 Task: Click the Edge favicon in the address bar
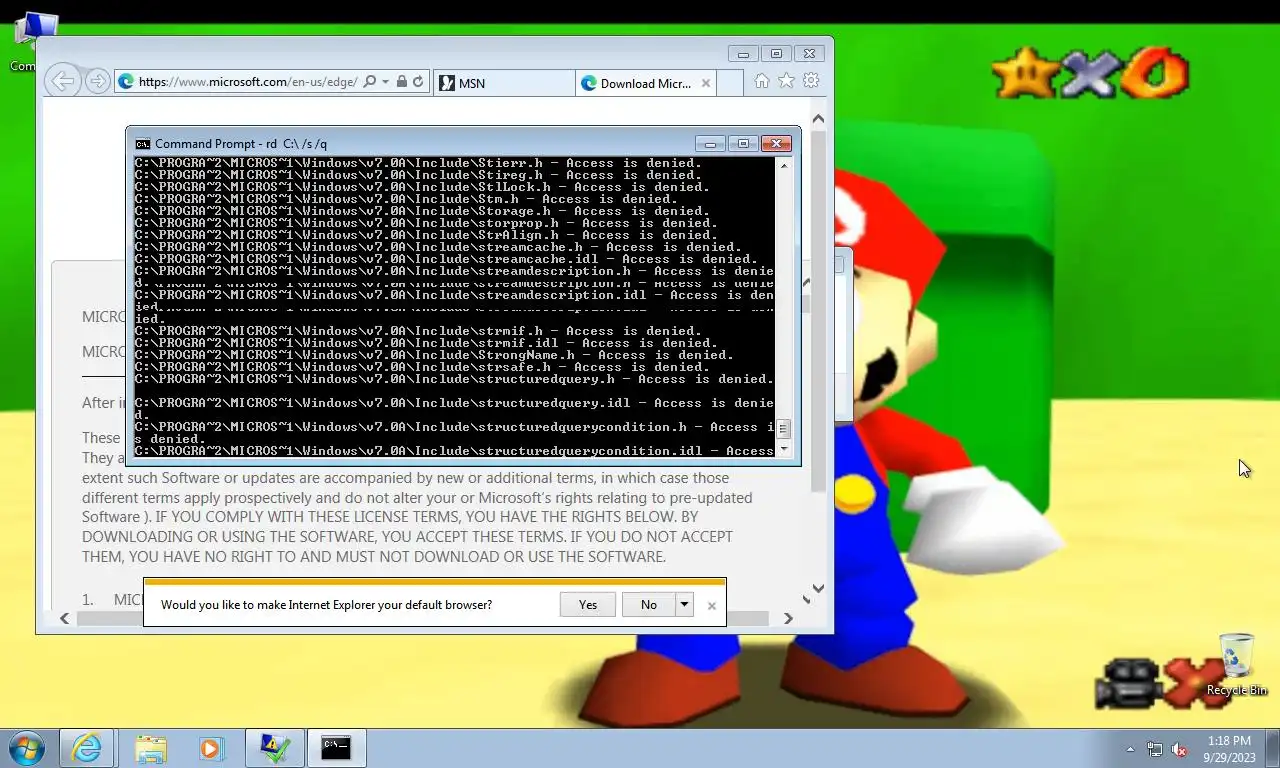[x=126, y=82]
